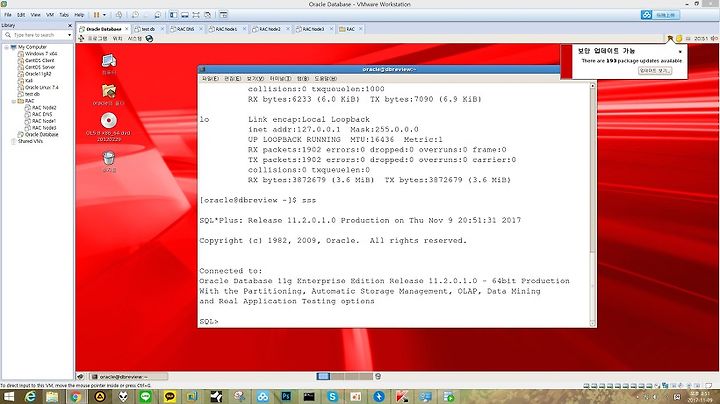Collapse the RAC folder tree node

click(x=13, y=101)
